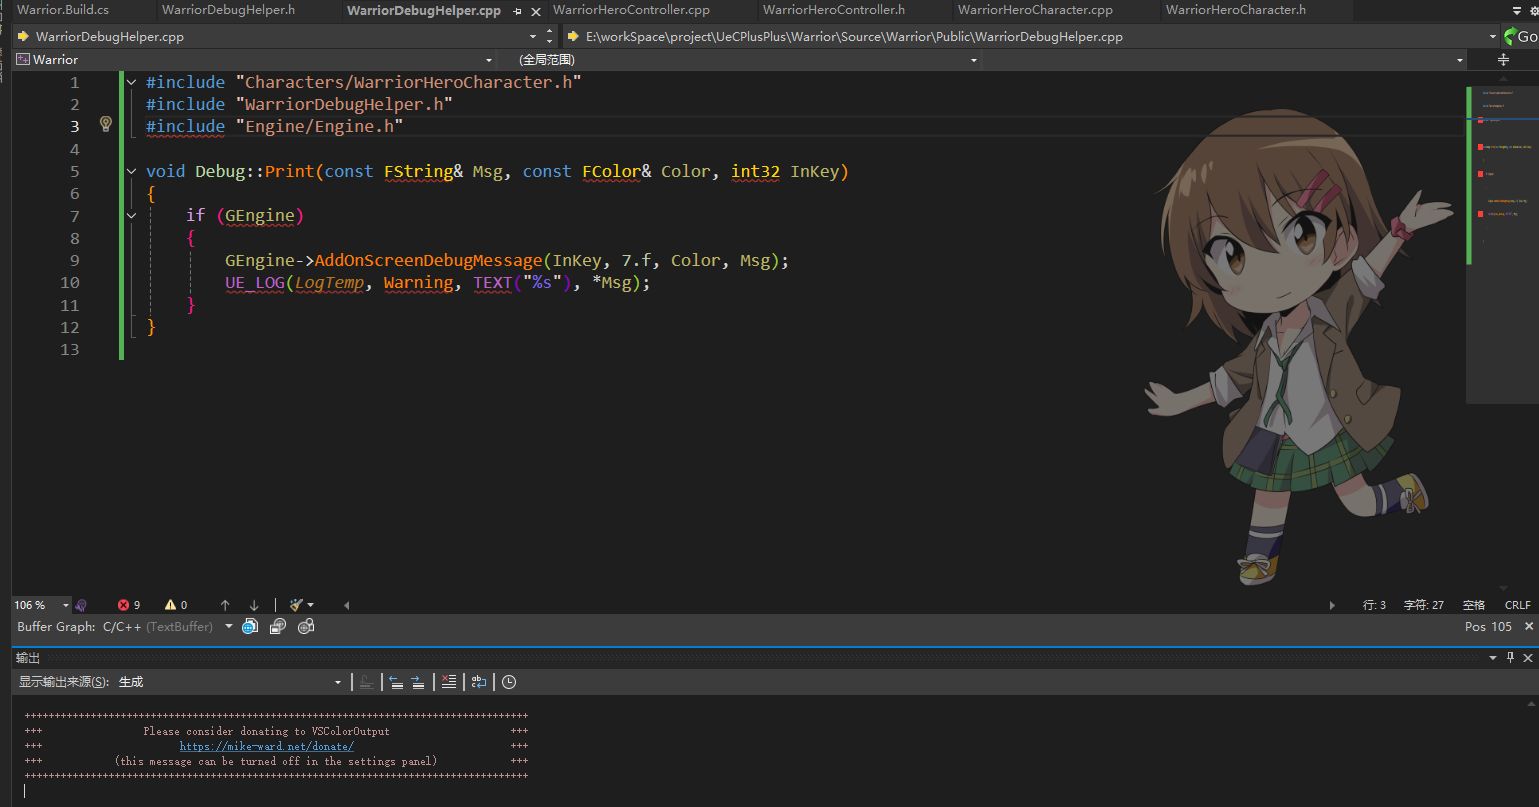Open the file path dropdown arrow beside Go
The image size is (1539, 807).
point(1494,36)
